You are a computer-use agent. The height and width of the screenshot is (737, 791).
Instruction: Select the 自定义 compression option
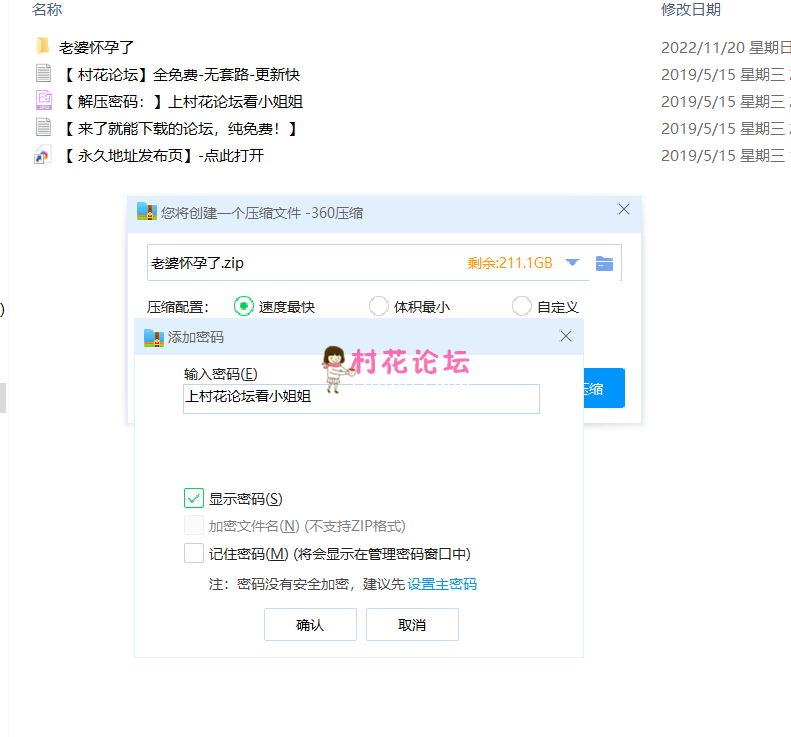tap(521, 307)
